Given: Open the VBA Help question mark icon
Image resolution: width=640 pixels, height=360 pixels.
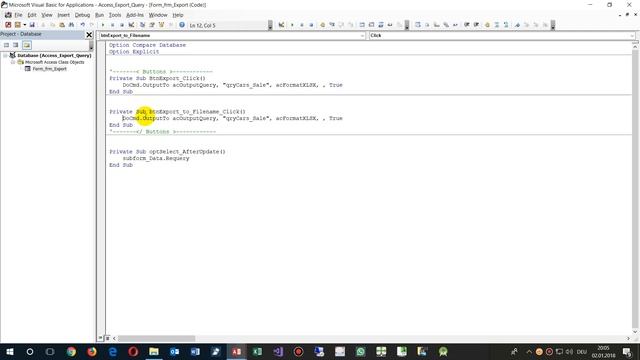Looking at the screenshot, I should [182, 25].
